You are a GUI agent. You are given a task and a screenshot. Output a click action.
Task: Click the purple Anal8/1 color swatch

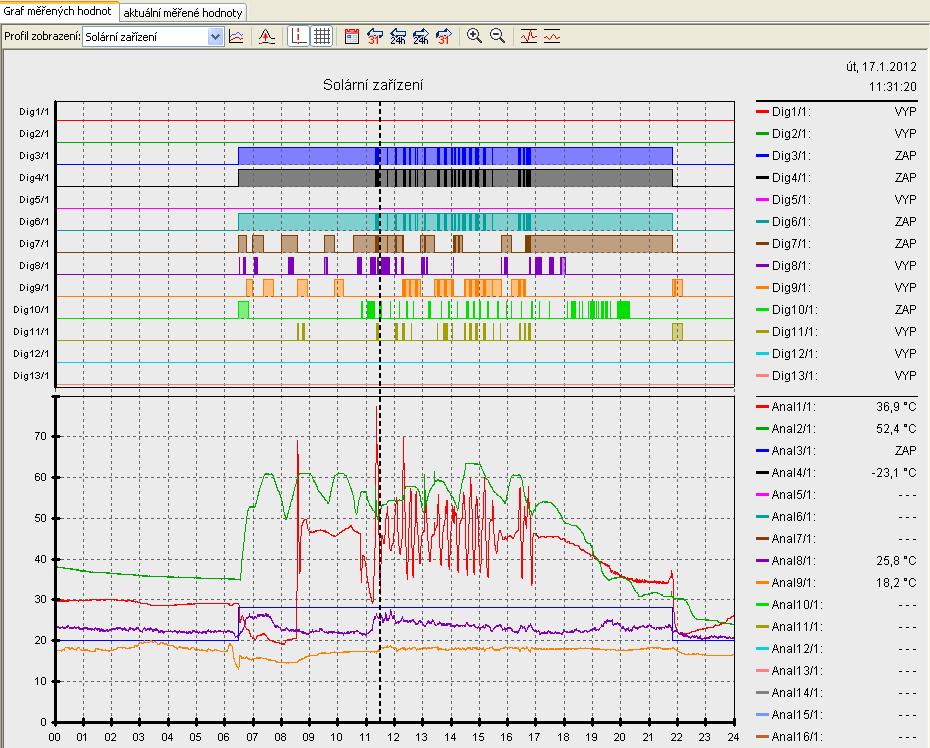[x=762, y=560]
